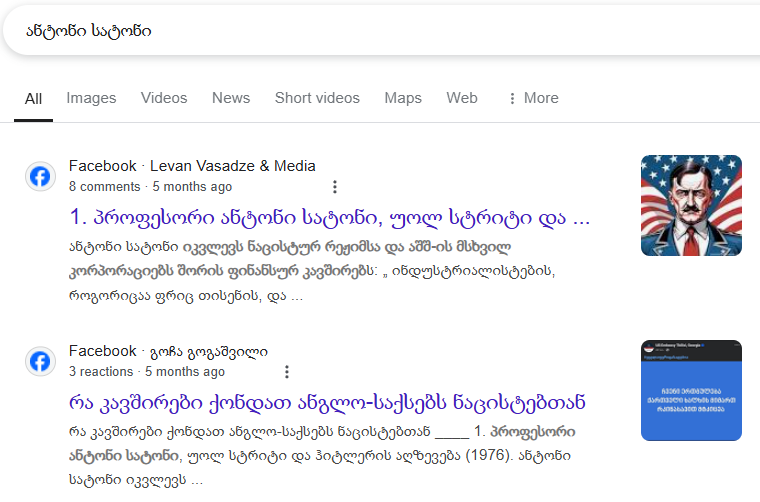This screenshot has height=502, width=760.
Task: Open the American flag portrait thumbnail
Action: [x=691, y=205]
